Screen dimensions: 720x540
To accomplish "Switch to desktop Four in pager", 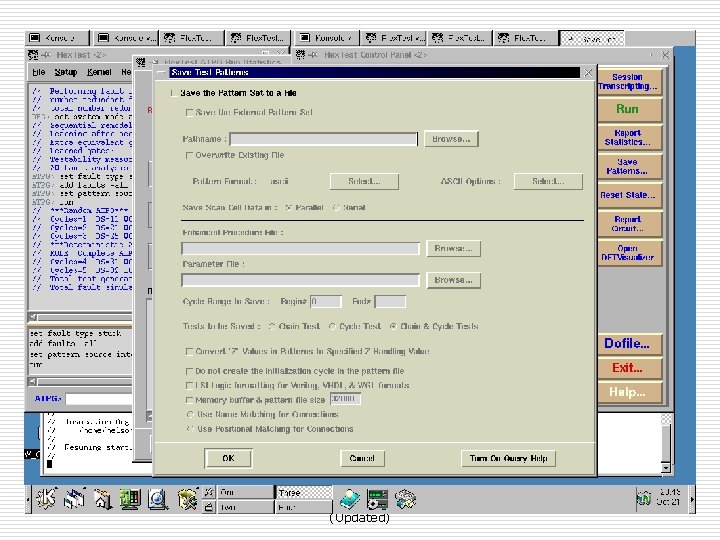I will pos(303,507).
